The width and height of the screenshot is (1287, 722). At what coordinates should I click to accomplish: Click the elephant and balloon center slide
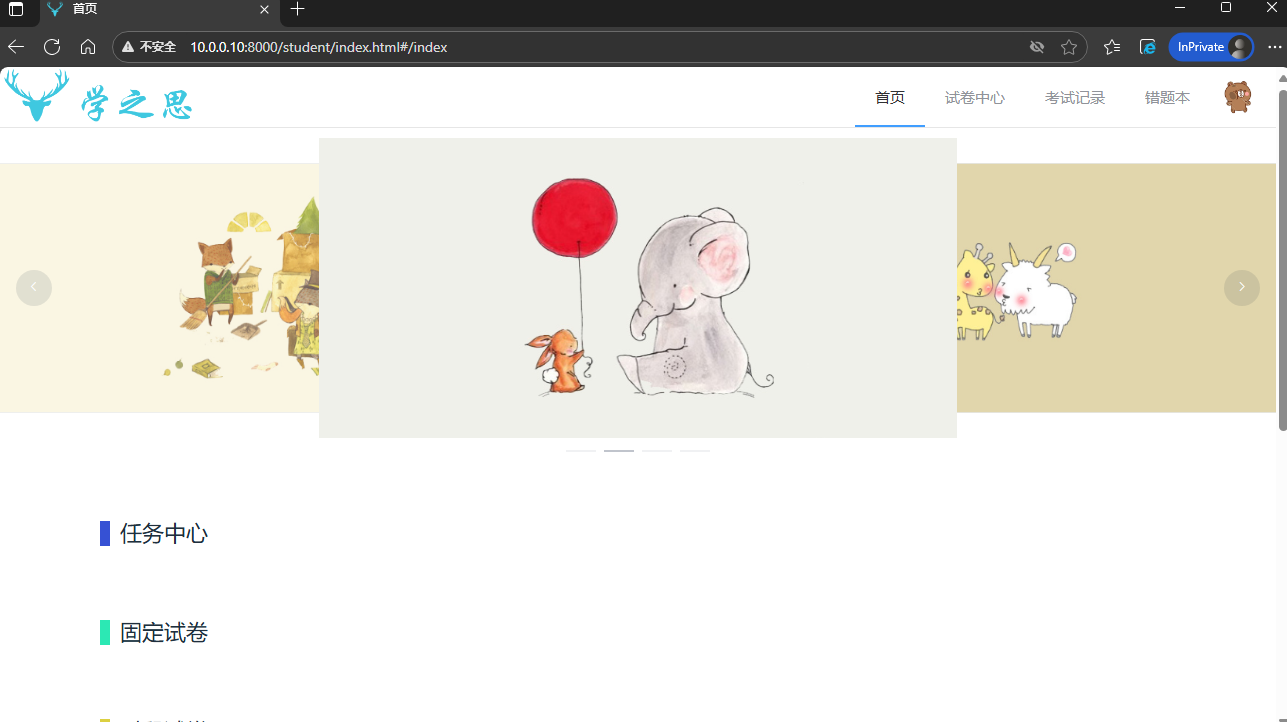[638, 288]
